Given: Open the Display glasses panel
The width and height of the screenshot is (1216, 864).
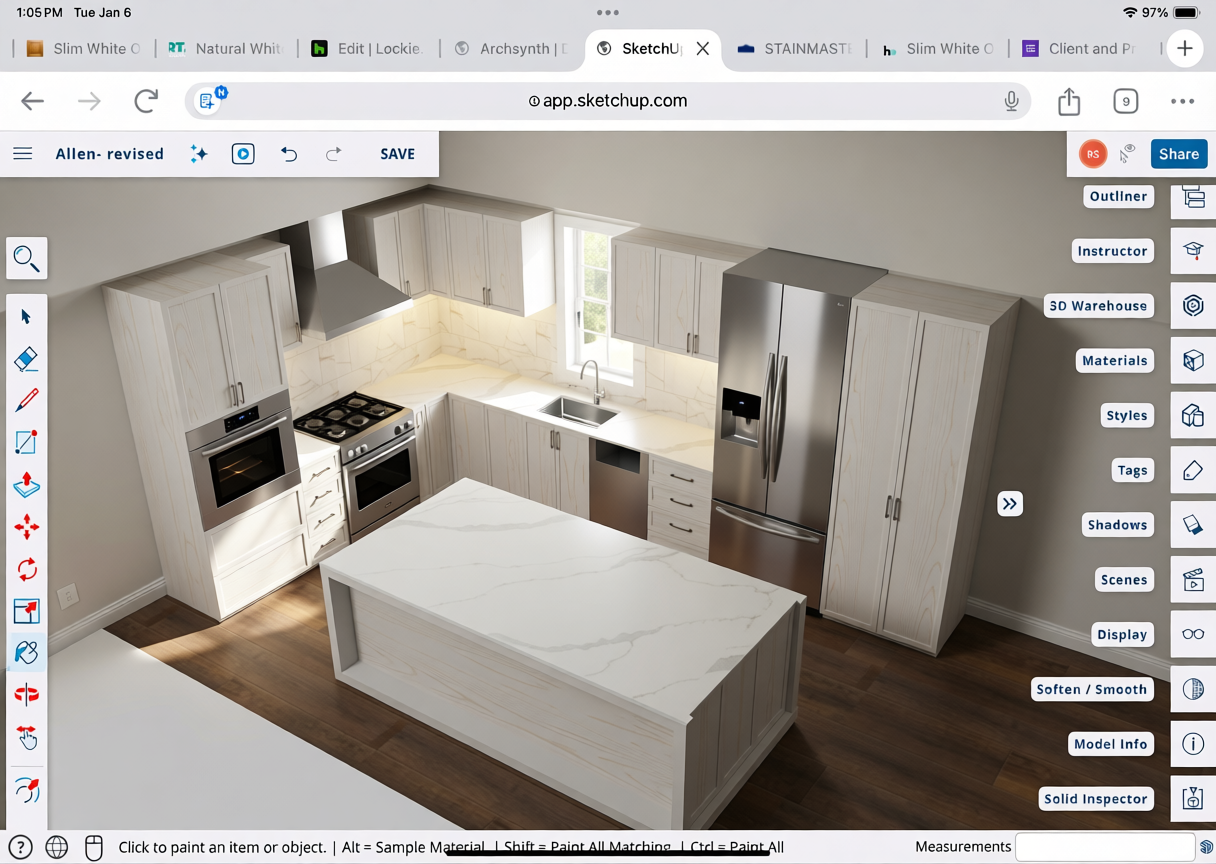Looking at the screenshot, I should tap(1193, 634).
